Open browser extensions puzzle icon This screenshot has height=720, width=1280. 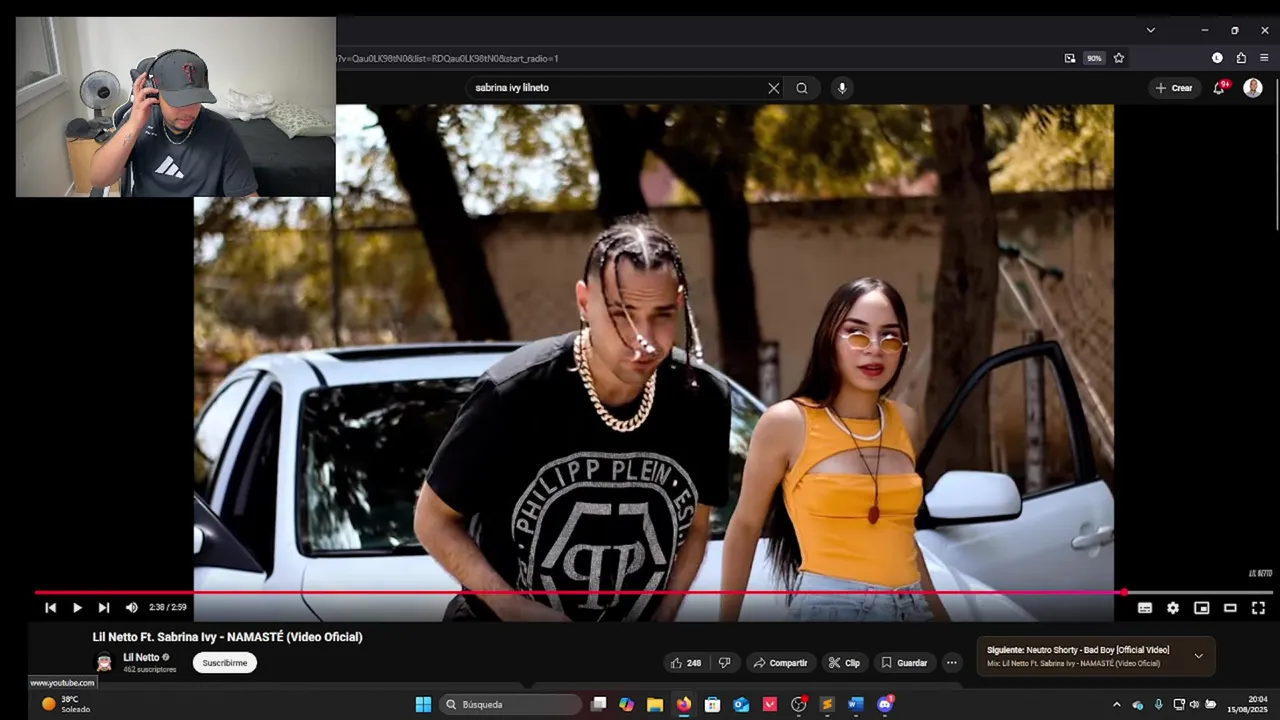1241,58
